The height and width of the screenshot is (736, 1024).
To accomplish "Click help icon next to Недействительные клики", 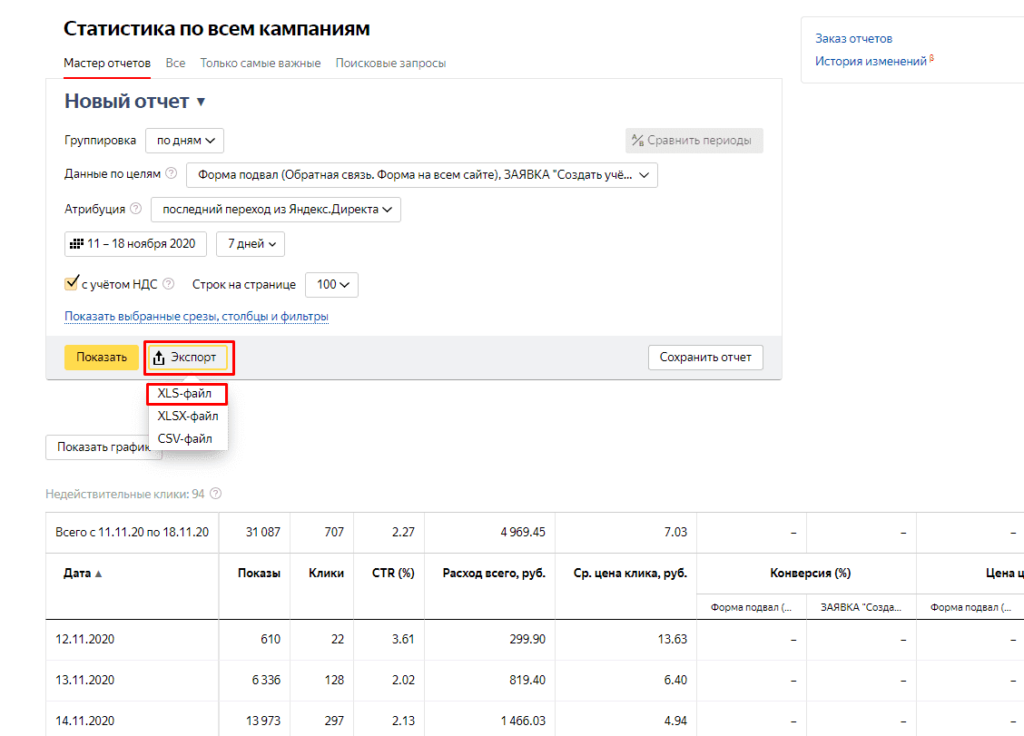I will coord(216,494).
